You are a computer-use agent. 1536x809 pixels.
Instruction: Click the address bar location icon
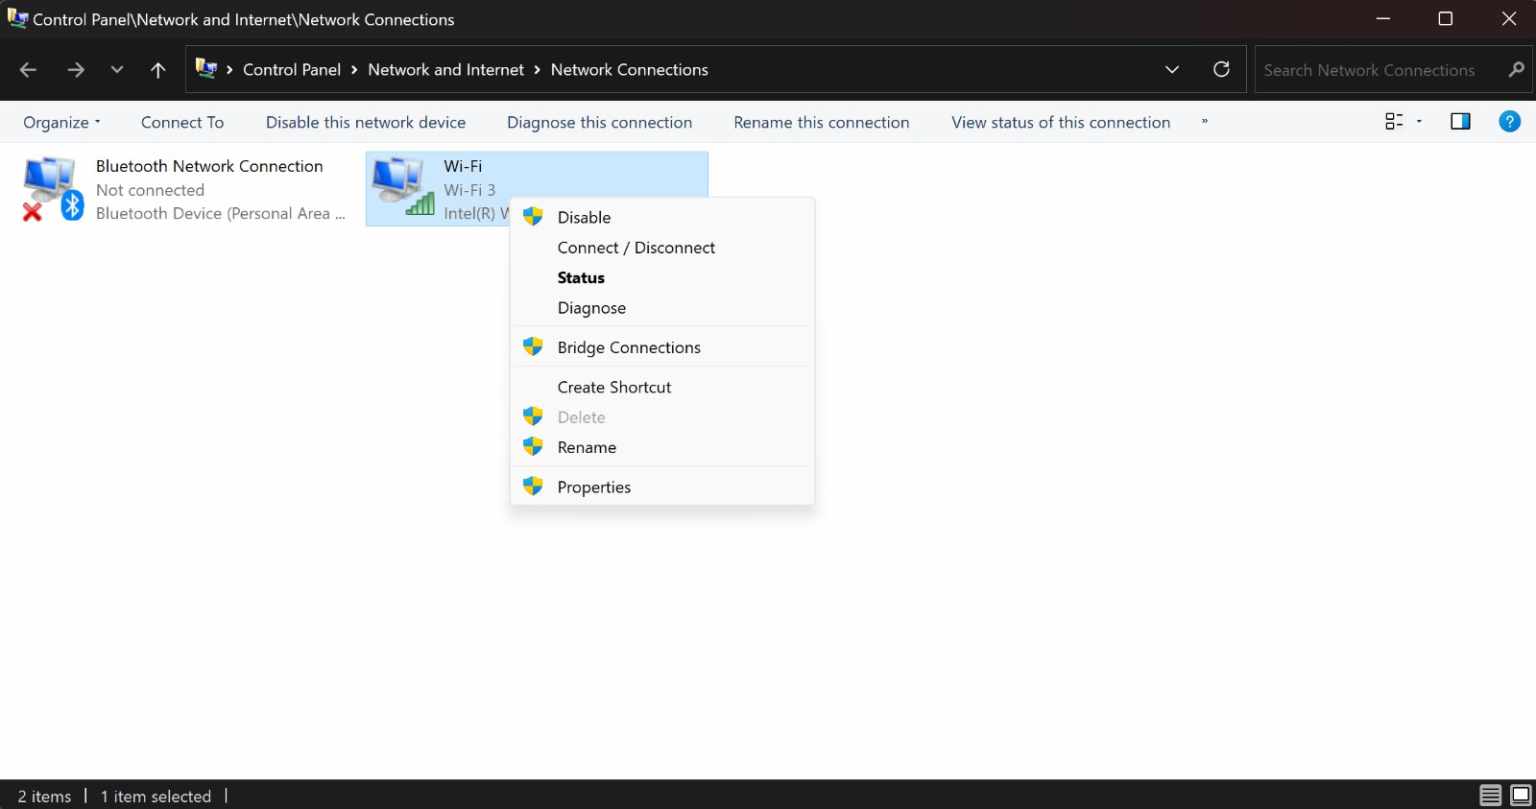point(206,69)
